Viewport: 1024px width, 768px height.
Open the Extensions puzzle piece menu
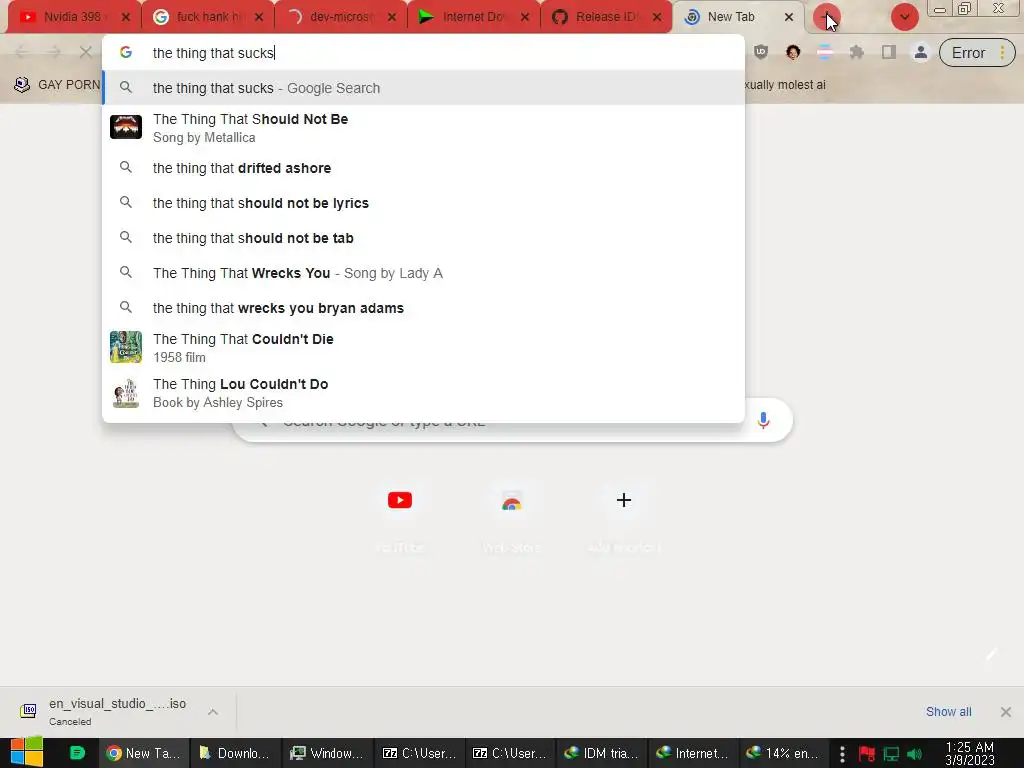coord(857,52)
